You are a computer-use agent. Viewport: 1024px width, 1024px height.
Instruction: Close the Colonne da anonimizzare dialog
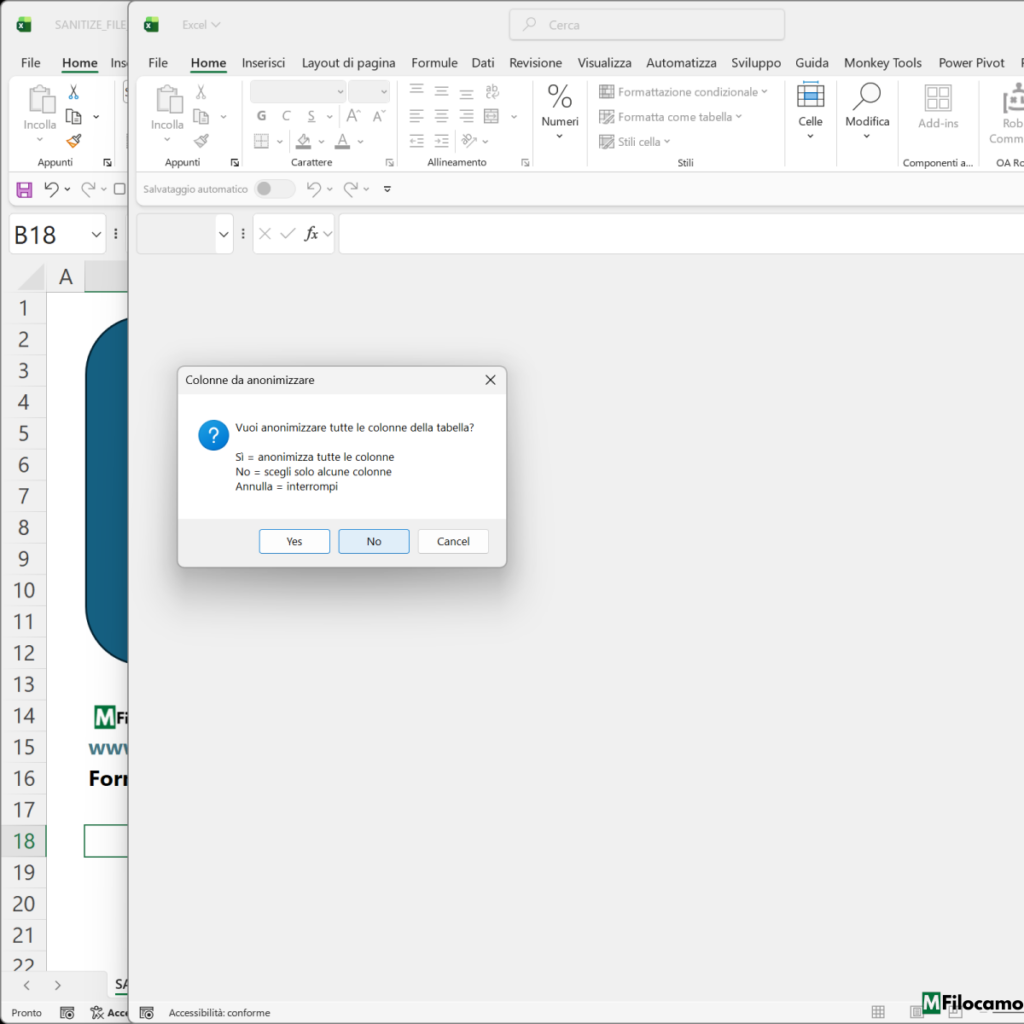(490, 380)
